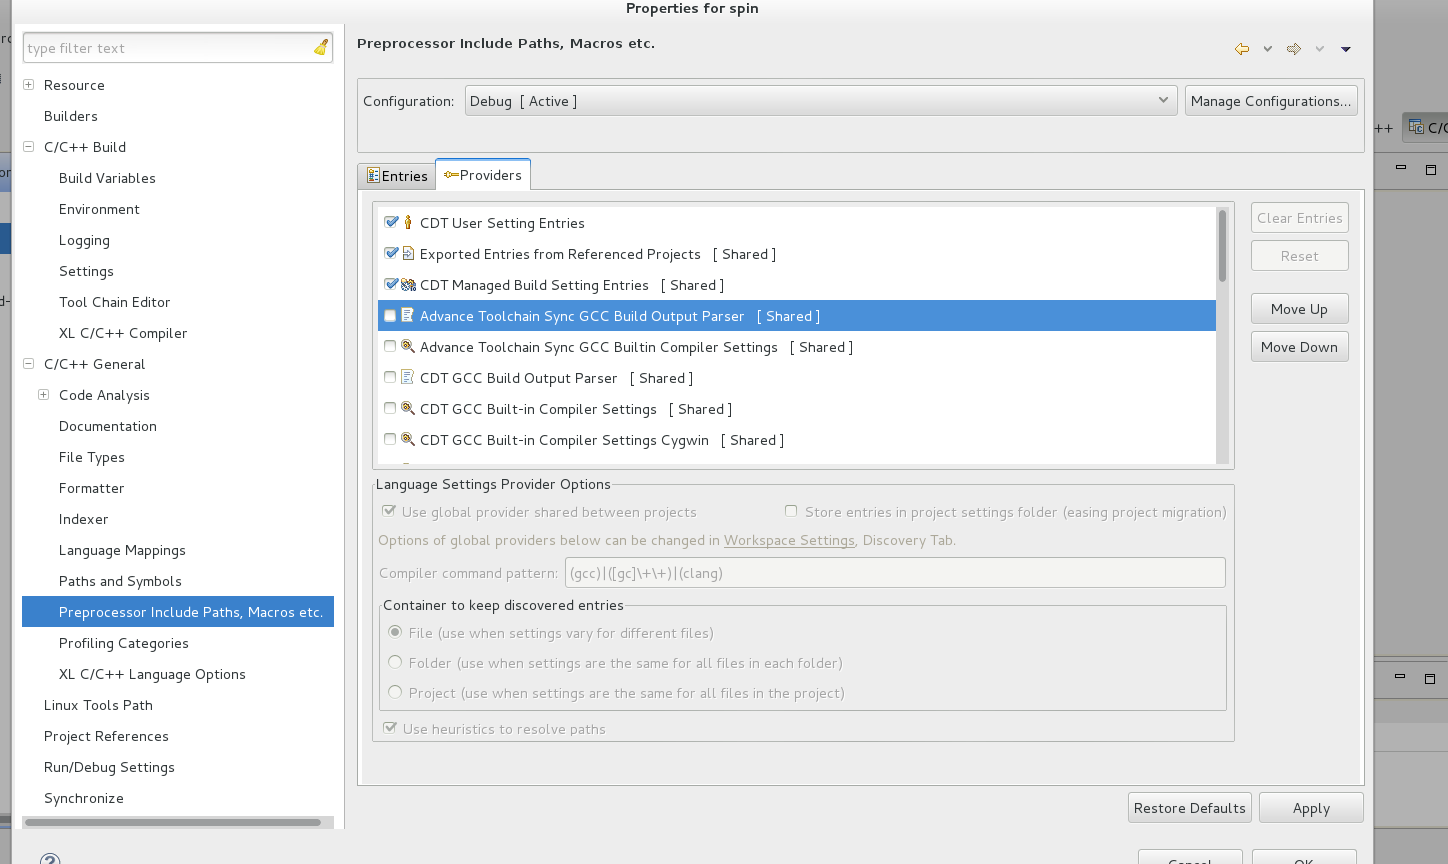Click the minimize view icon behind dialog
The height and width of the screenshot is (864, 1448).
1401,169
